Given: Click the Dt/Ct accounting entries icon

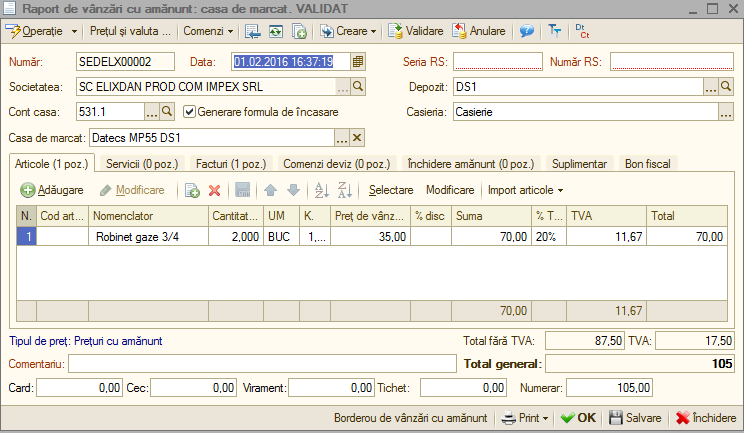Looking at the screenshot, I should pos(582,31).
